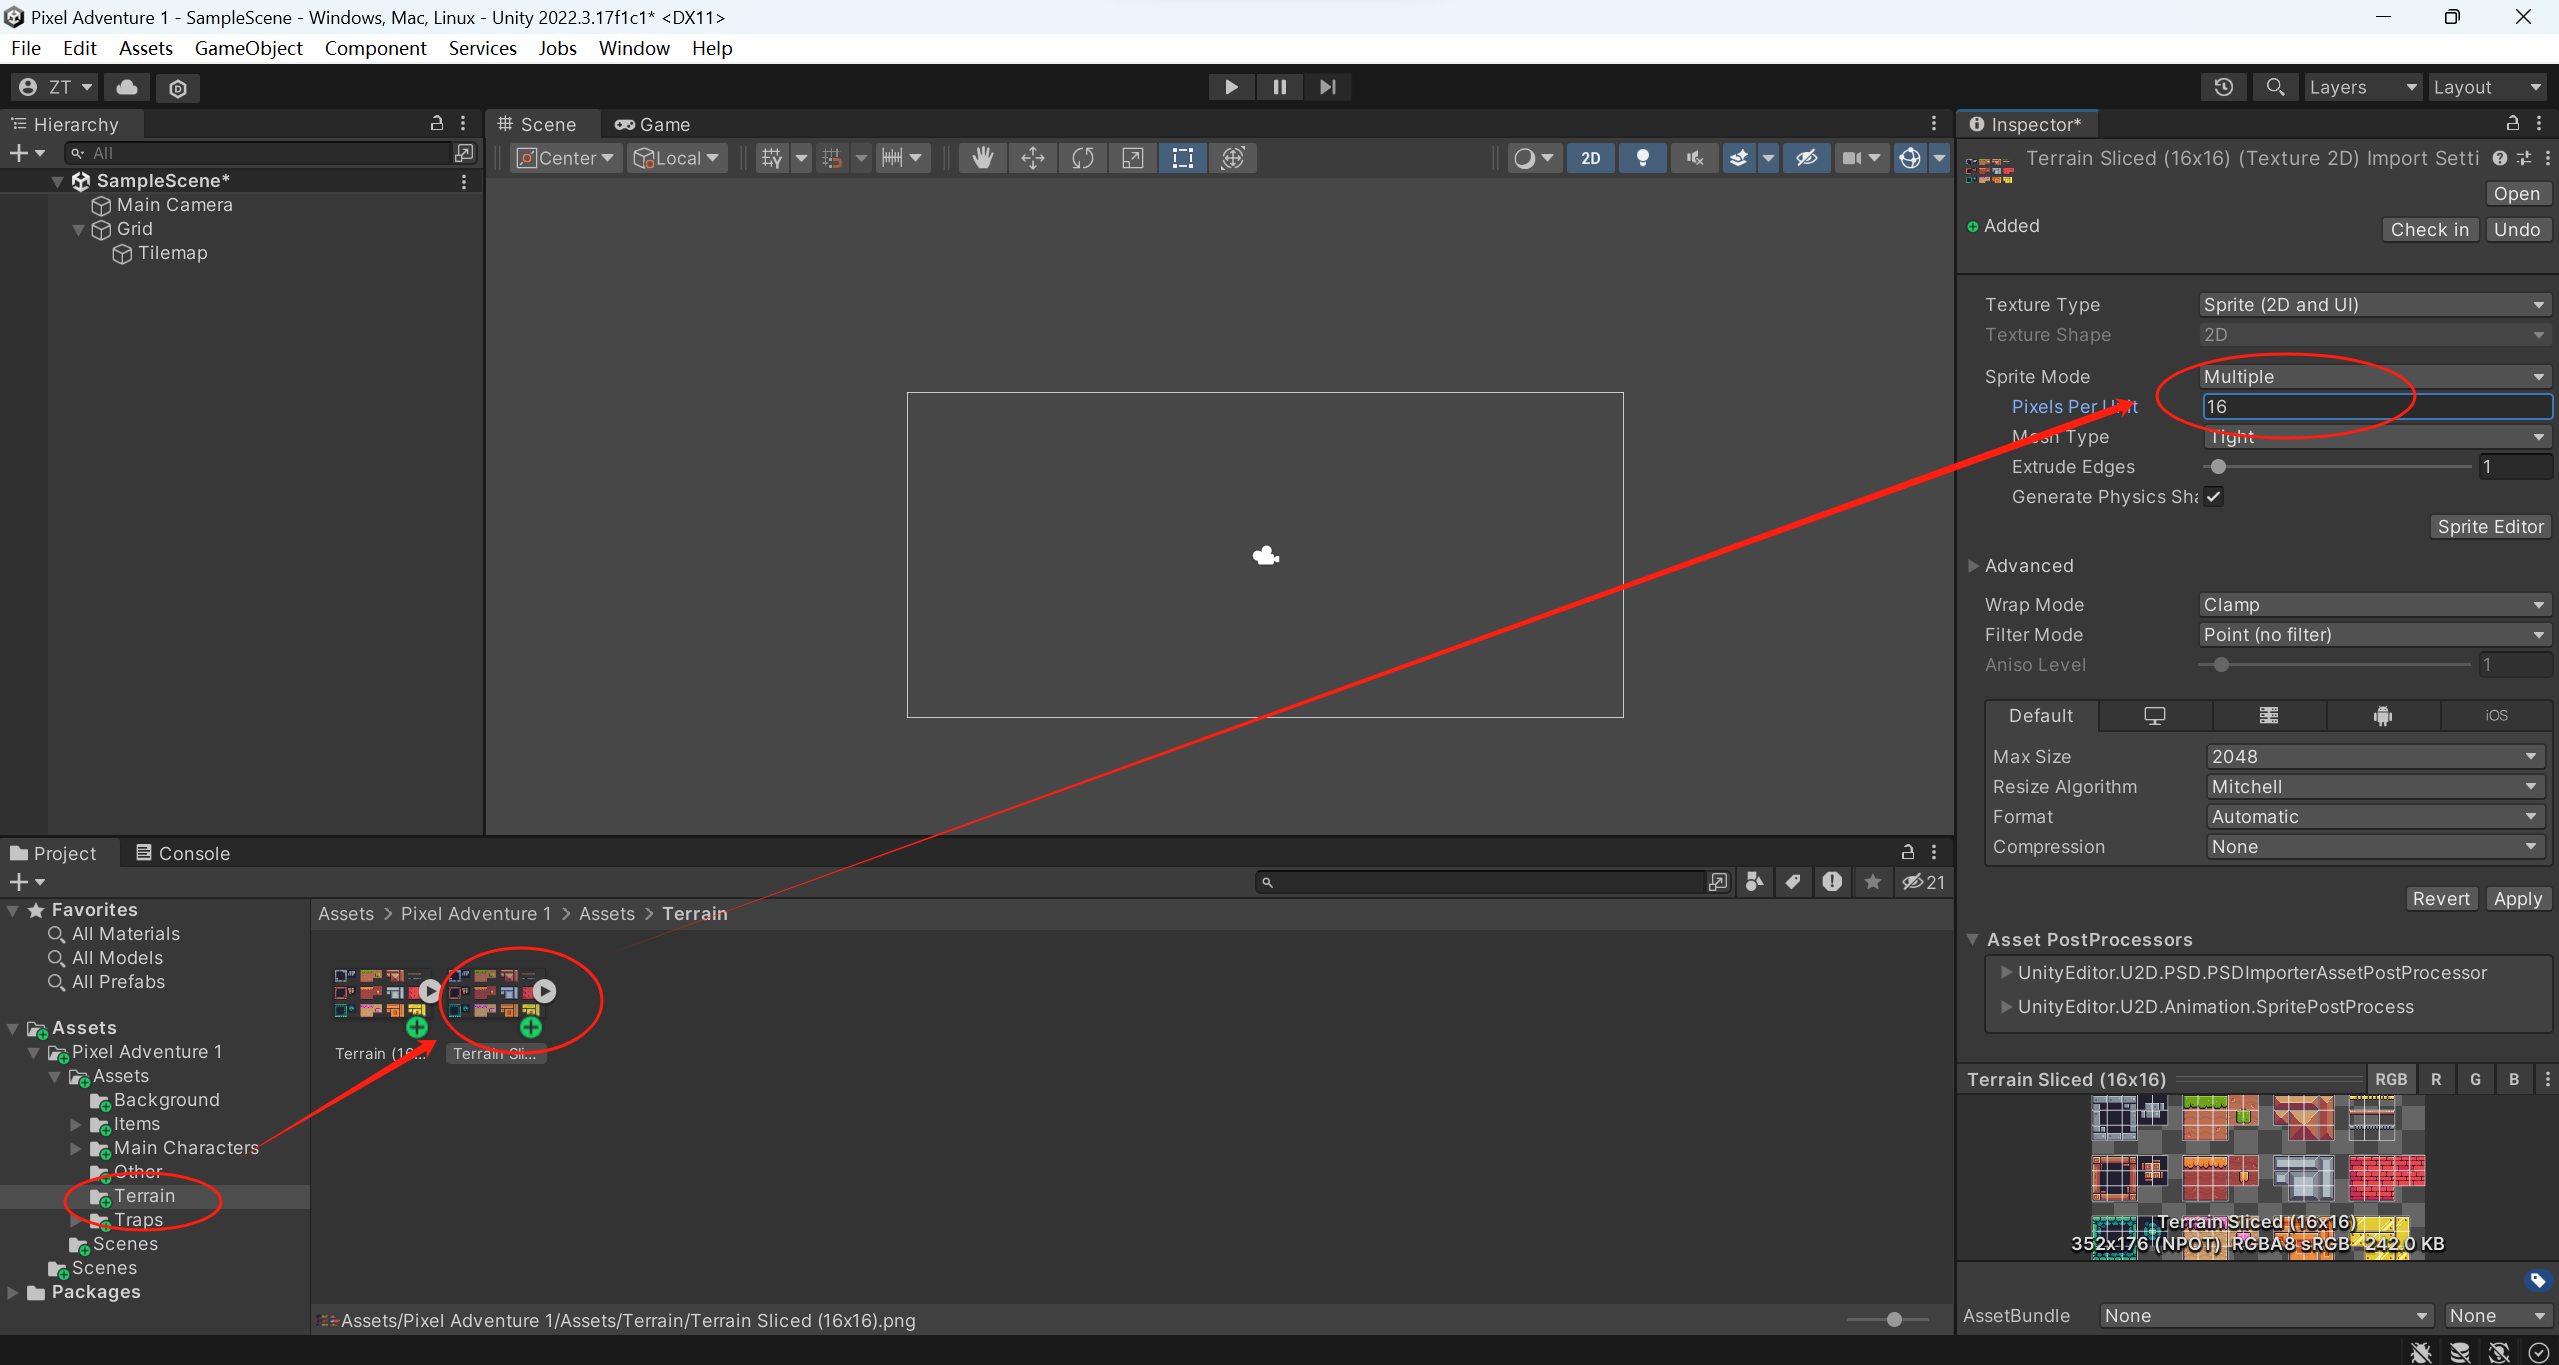
Task: Select the Rect transform tool
Action: pos(1182,158)
